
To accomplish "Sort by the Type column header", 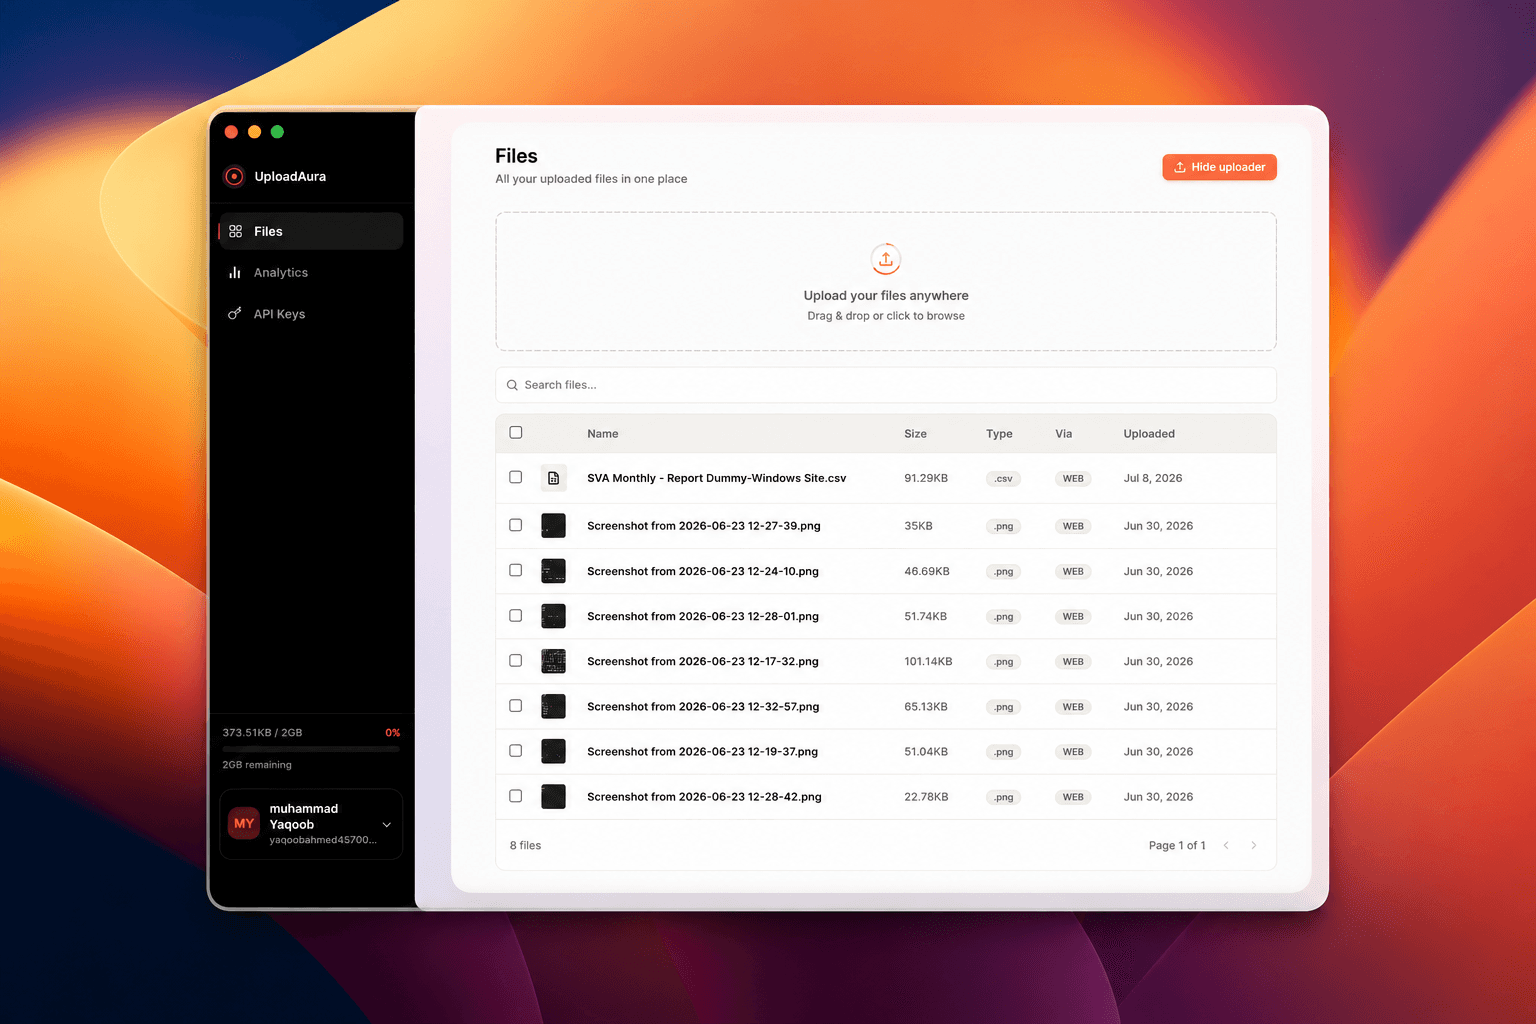I will (x=999, y=434).
